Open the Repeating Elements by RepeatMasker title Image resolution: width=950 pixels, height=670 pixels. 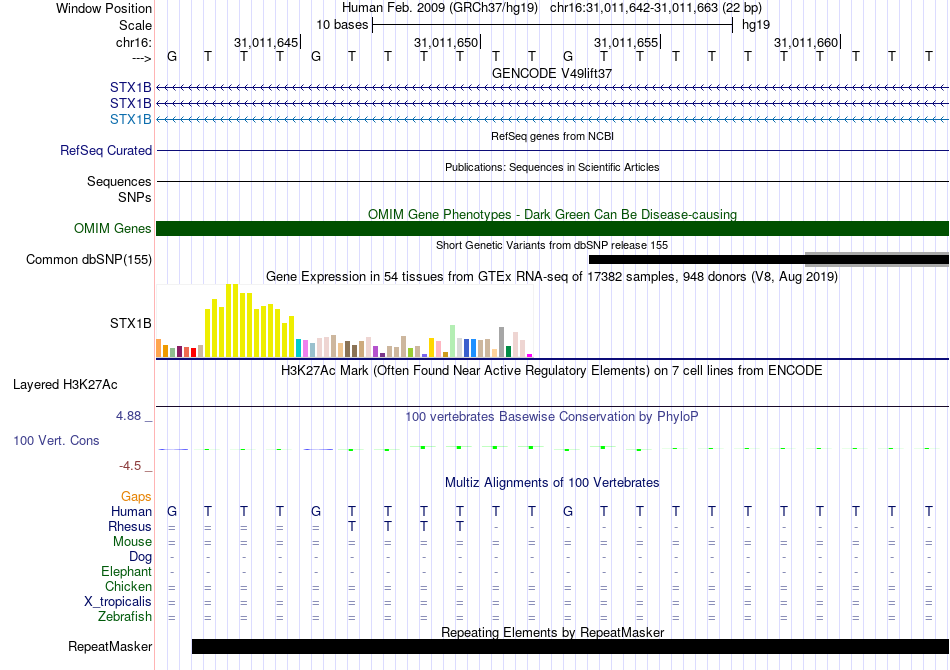click(552, 633)
